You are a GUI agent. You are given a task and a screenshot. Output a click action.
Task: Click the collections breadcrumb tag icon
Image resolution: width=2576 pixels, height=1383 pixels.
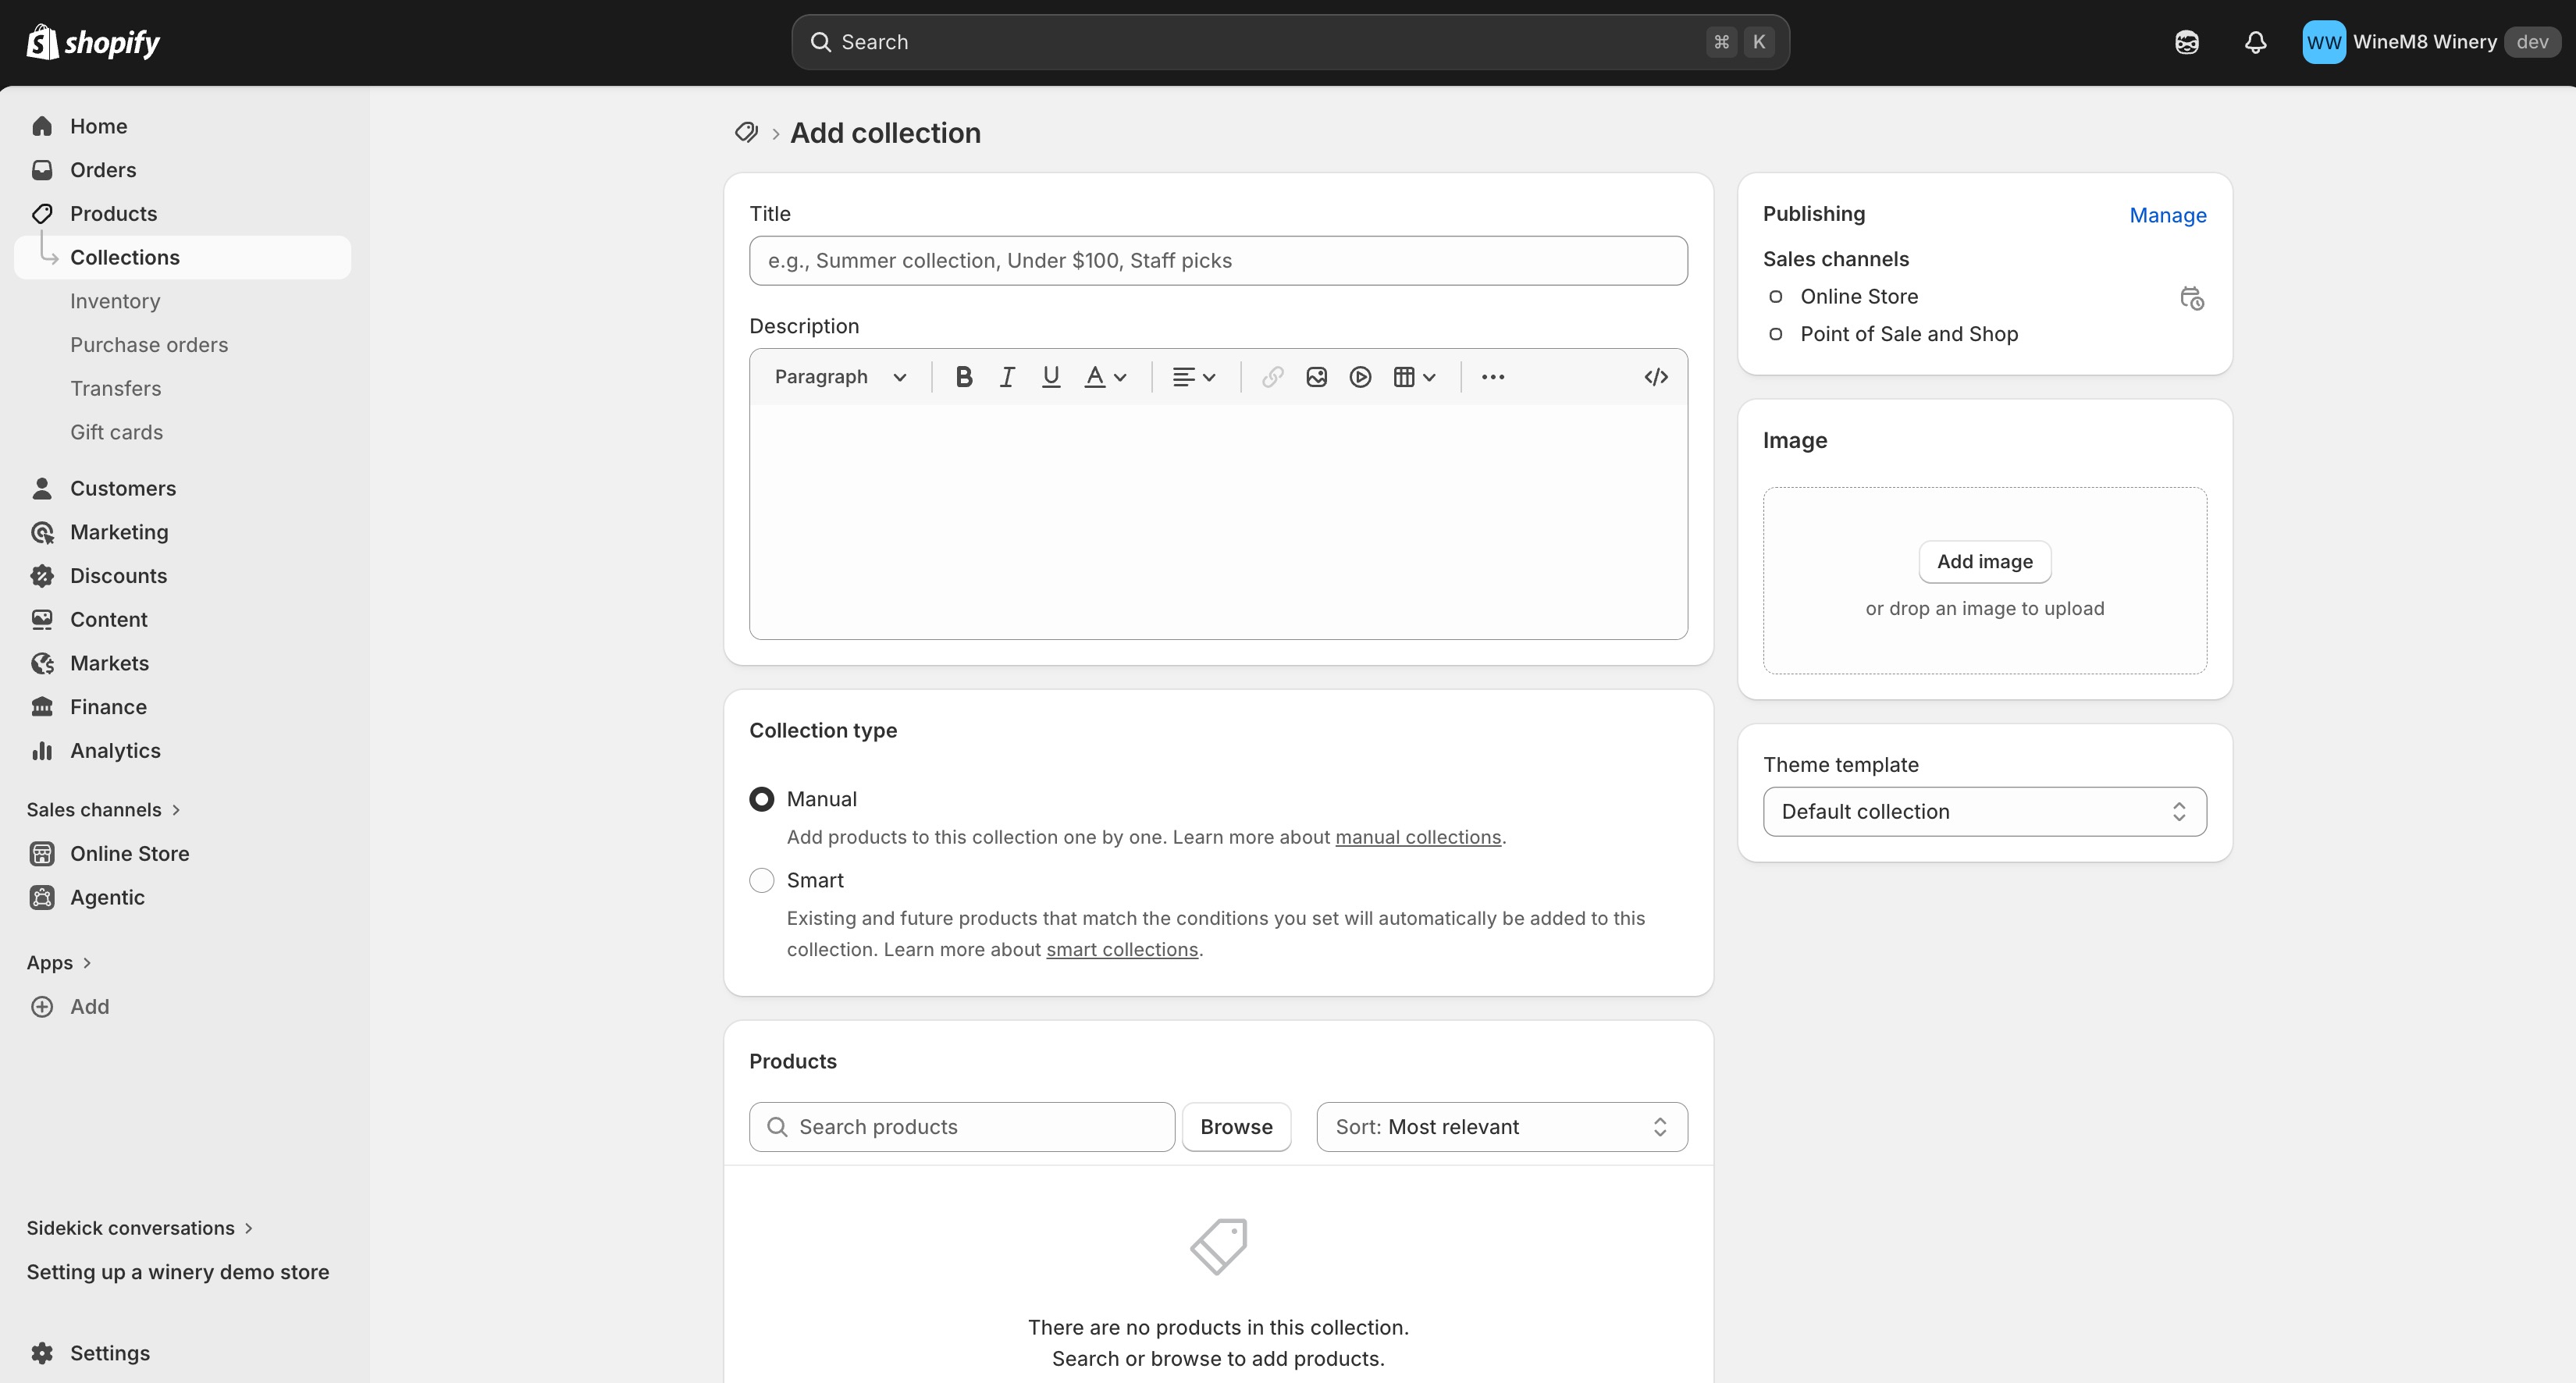[x=746, y=133]
